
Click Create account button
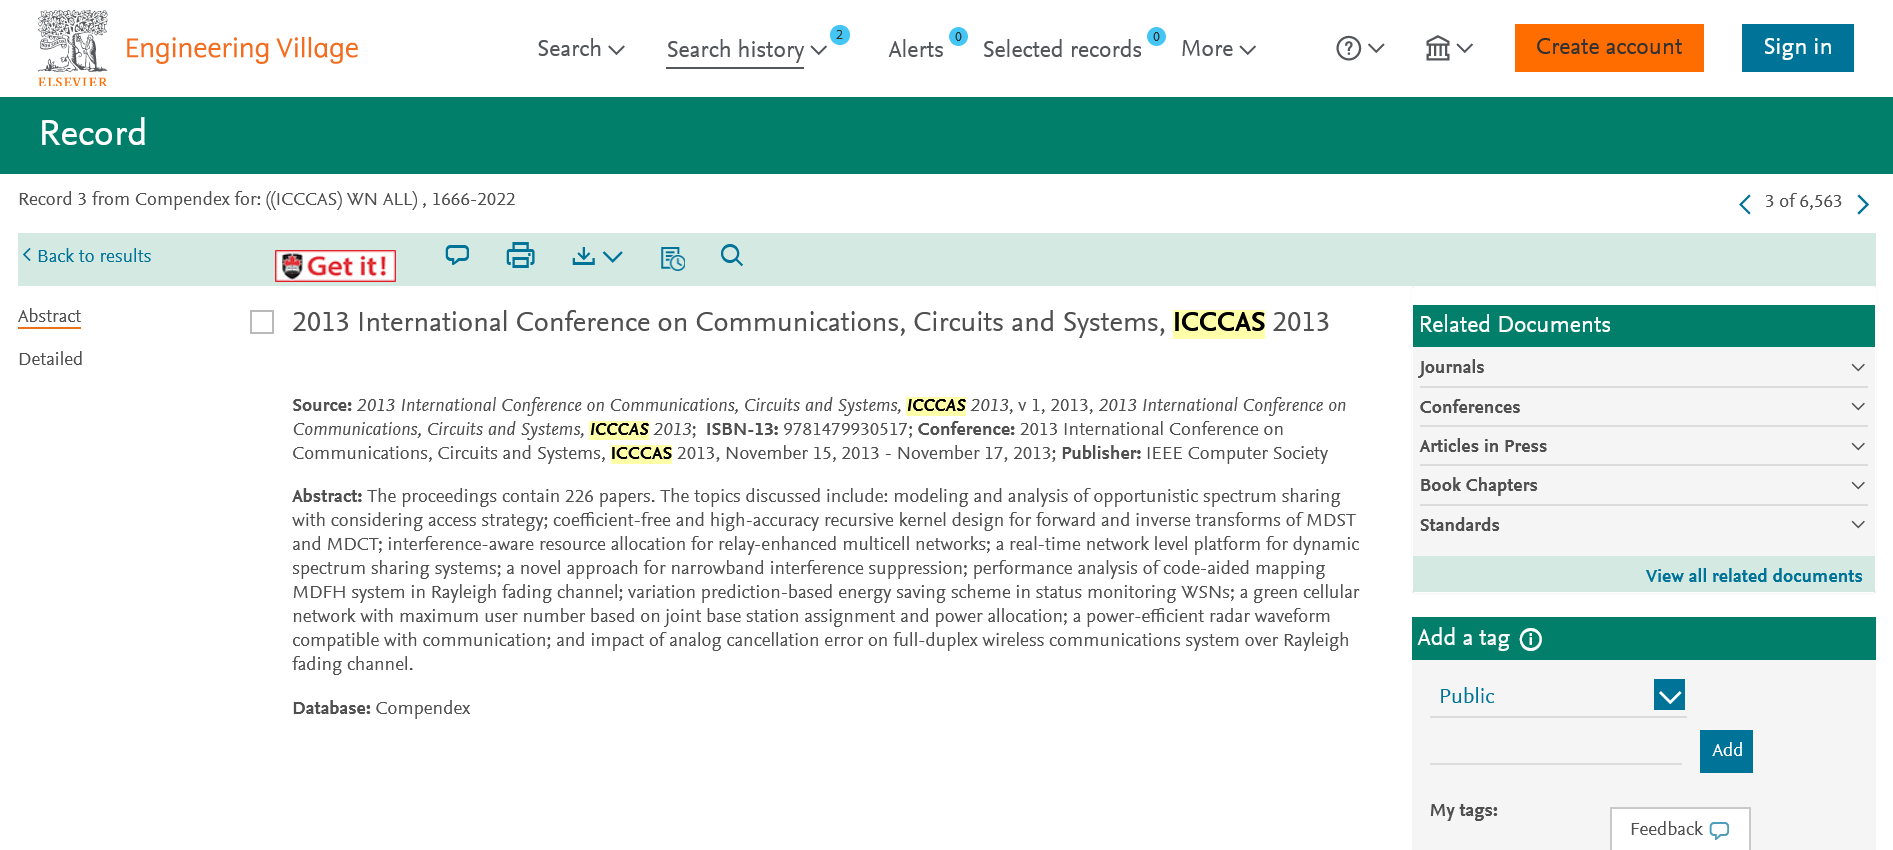(x=1609, y=48)
